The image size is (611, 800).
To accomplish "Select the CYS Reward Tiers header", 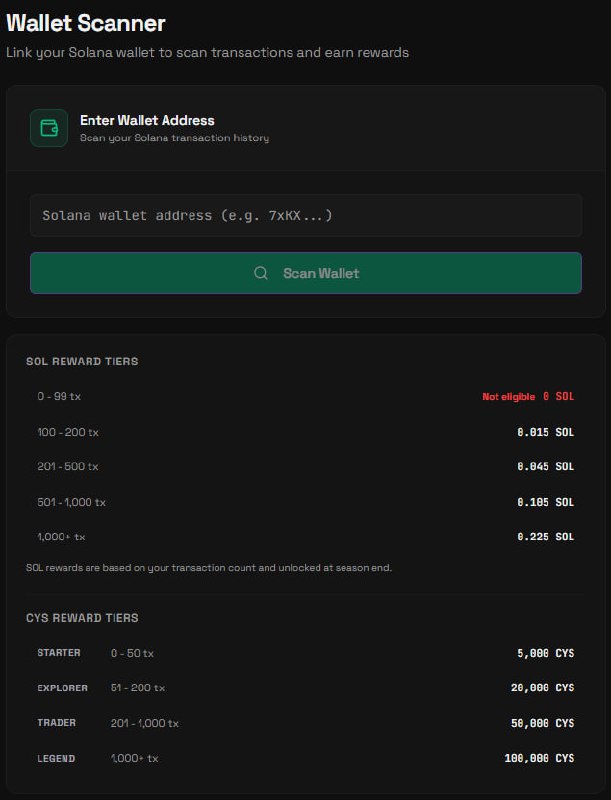I will pos(82,618).
